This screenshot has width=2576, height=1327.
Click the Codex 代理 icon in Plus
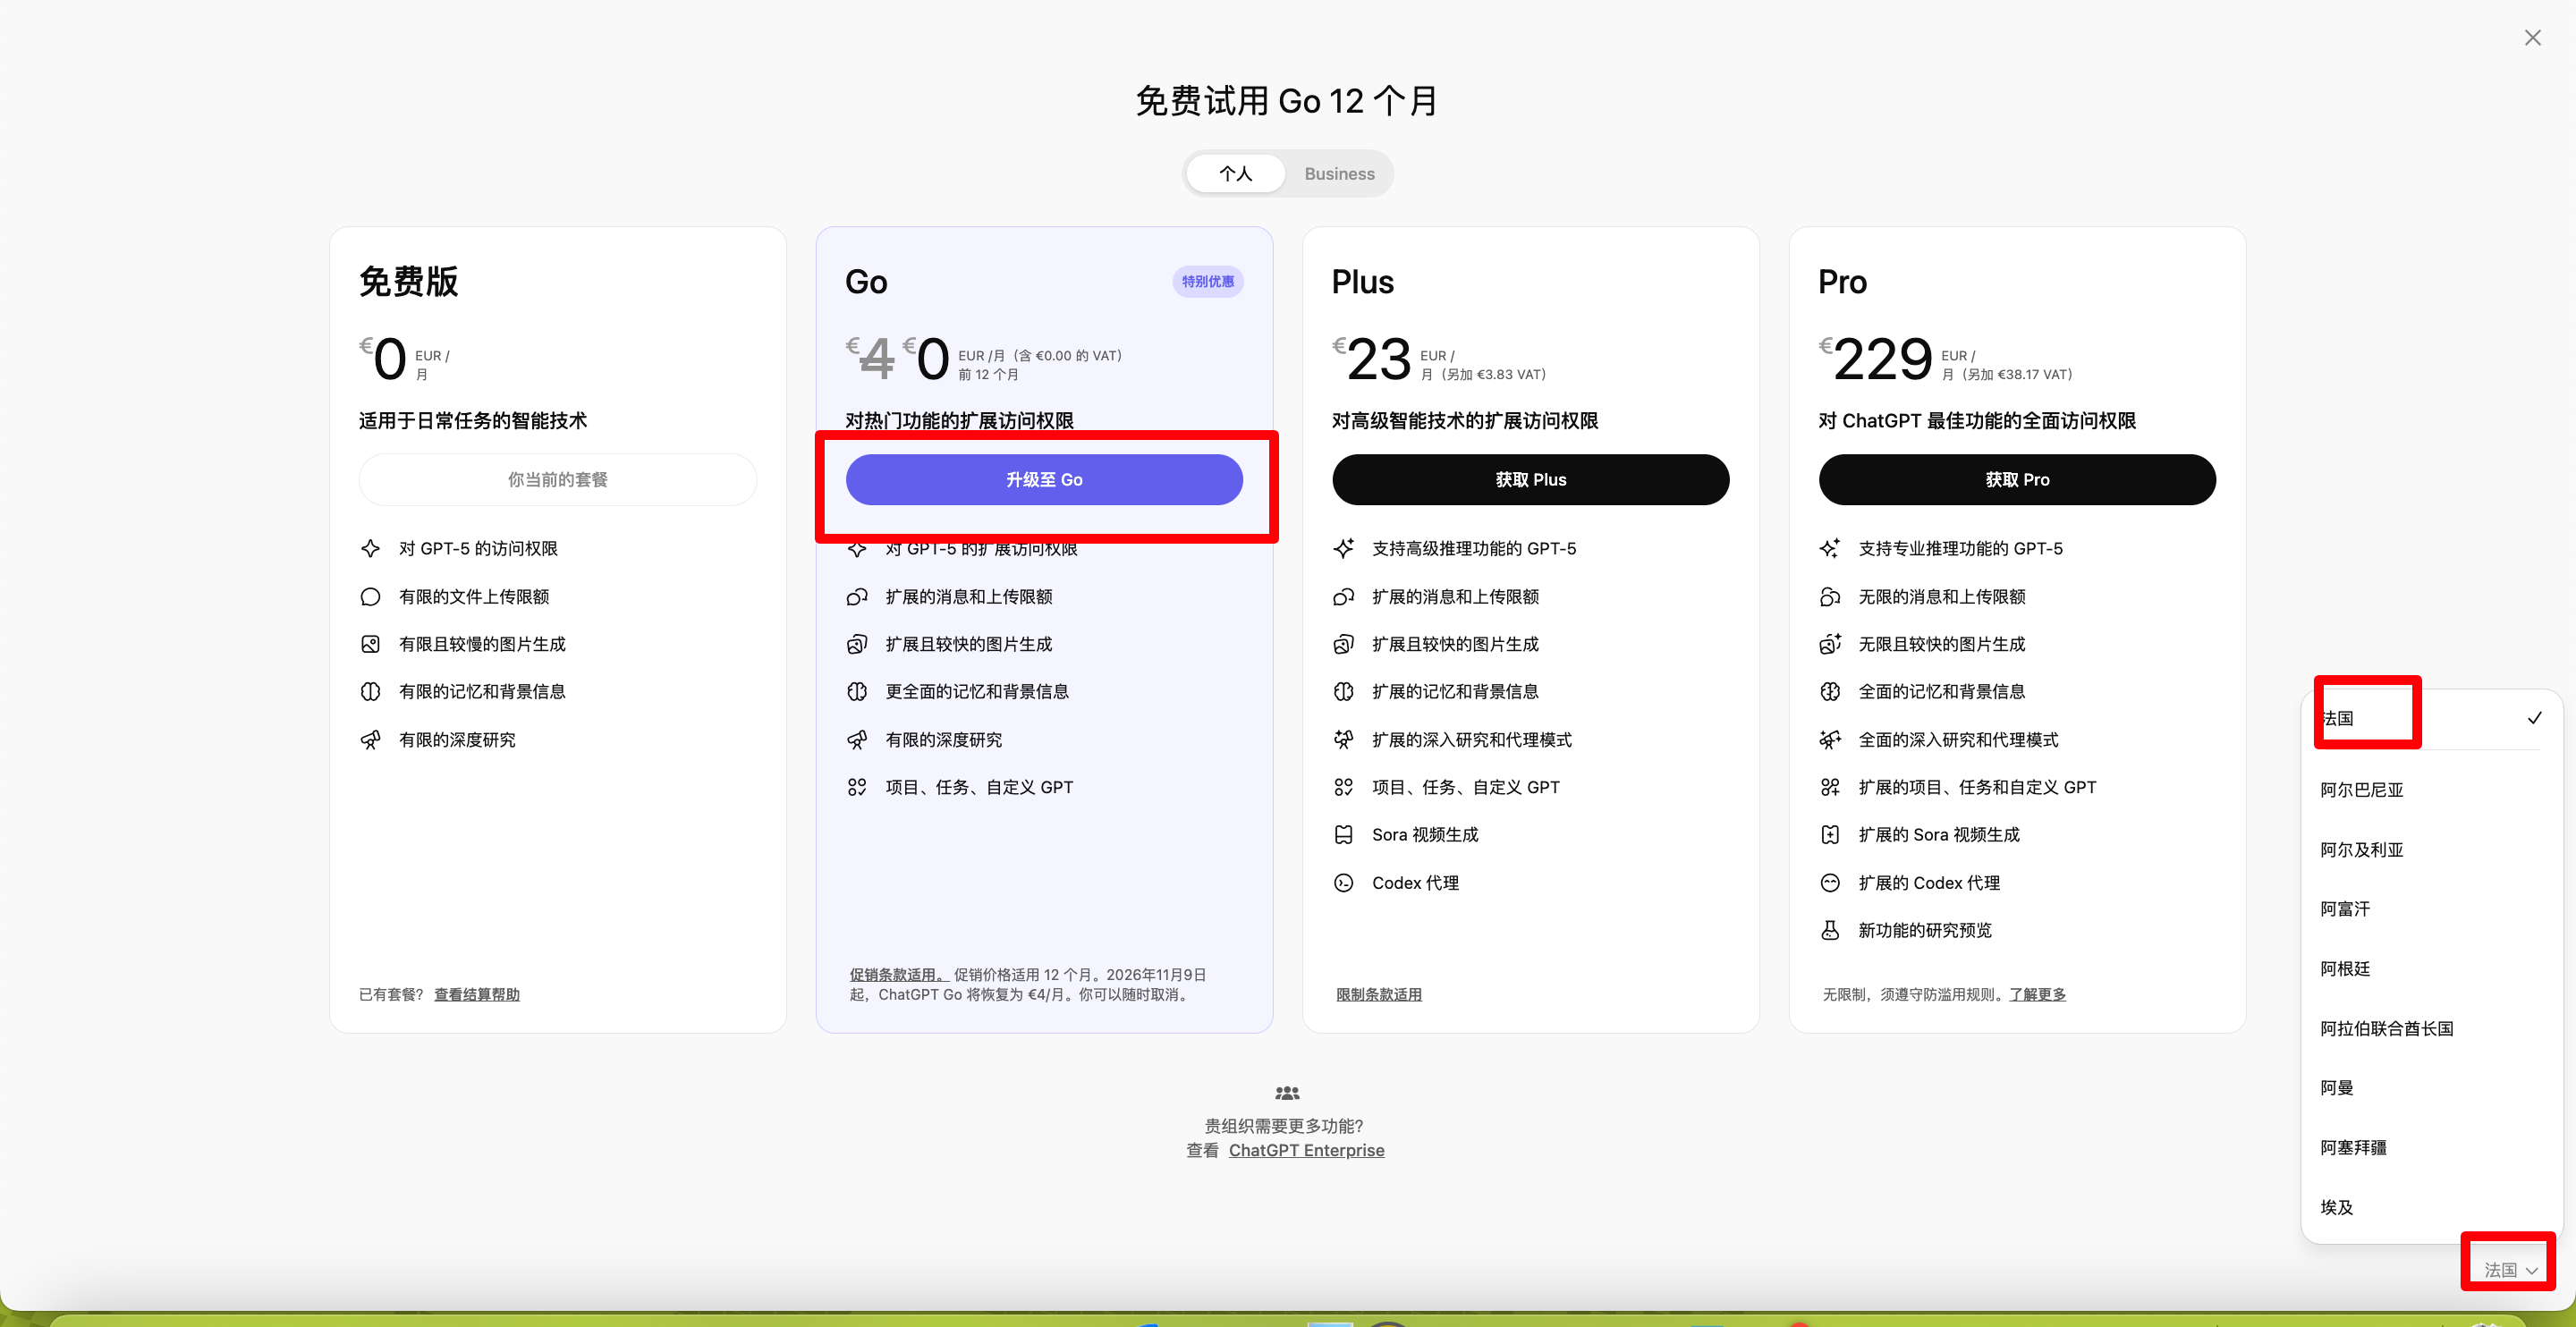(x=1343, y=883)
